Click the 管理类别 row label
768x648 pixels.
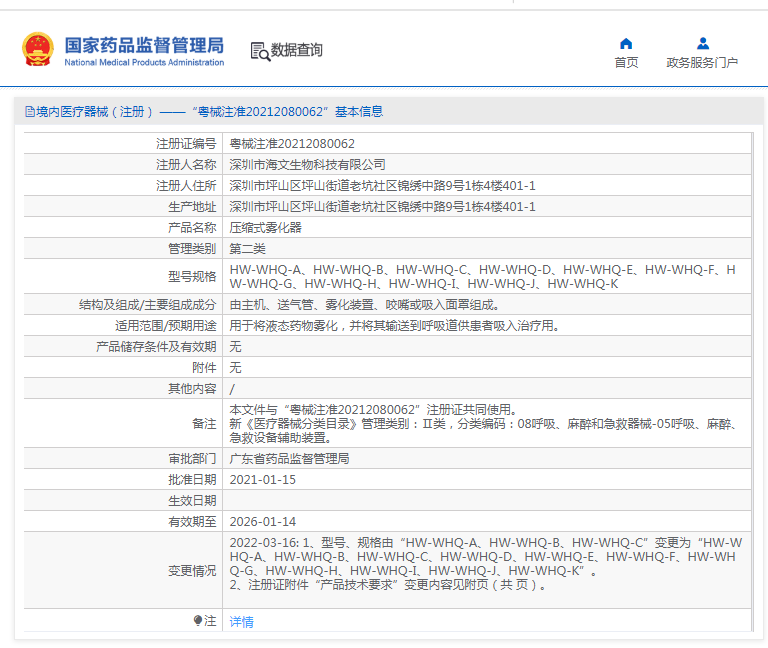[192, 249]
